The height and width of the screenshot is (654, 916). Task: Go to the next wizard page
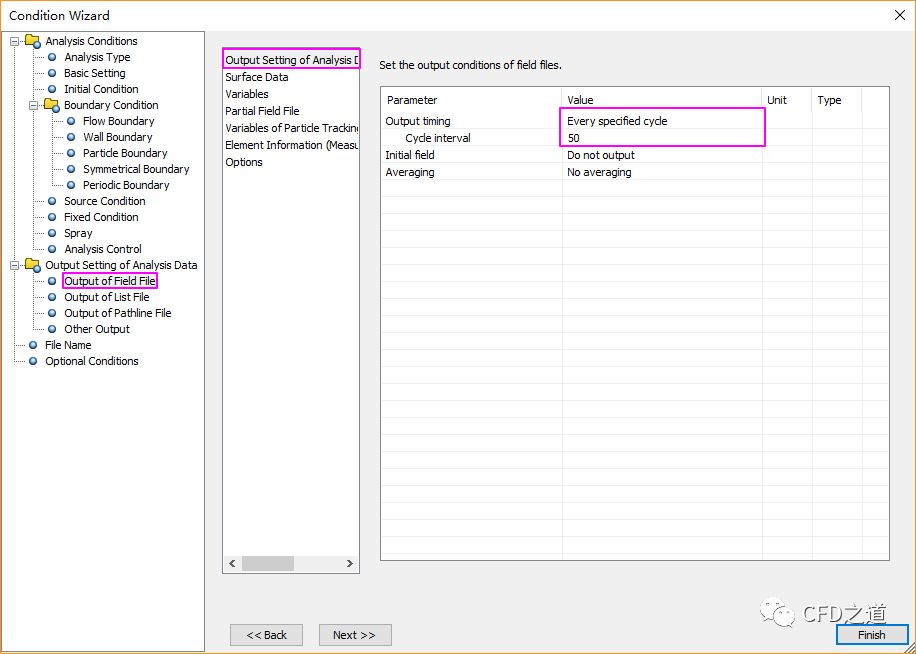click(354, 635)
